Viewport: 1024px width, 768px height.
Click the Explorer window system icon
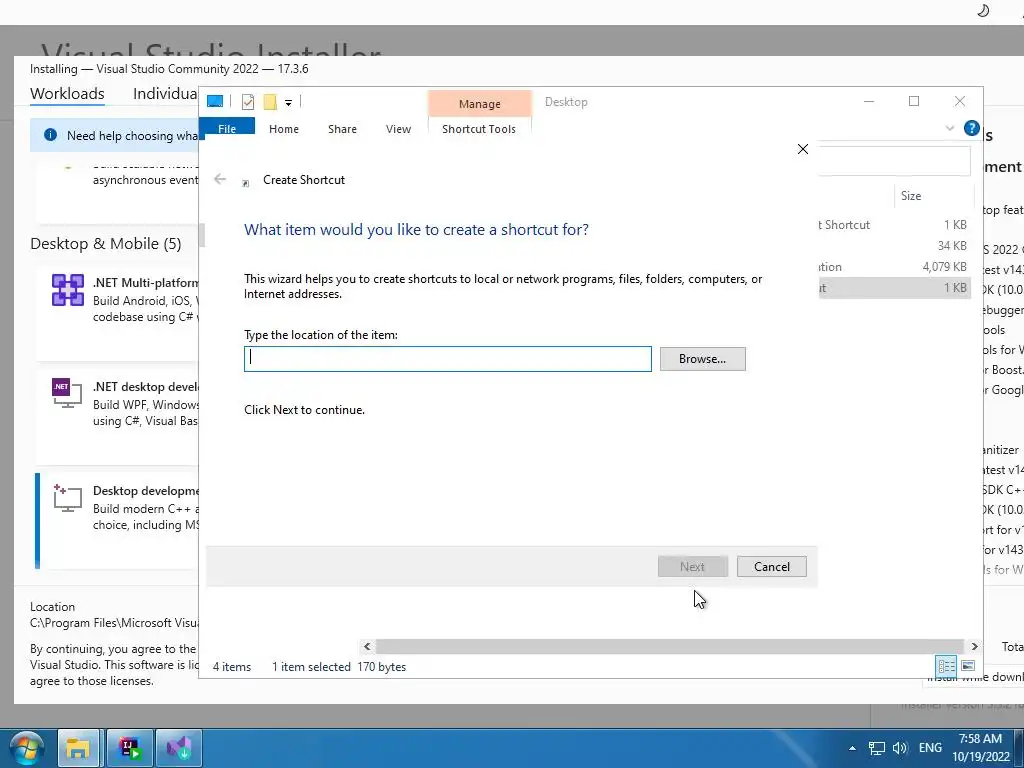pos(215,101)
